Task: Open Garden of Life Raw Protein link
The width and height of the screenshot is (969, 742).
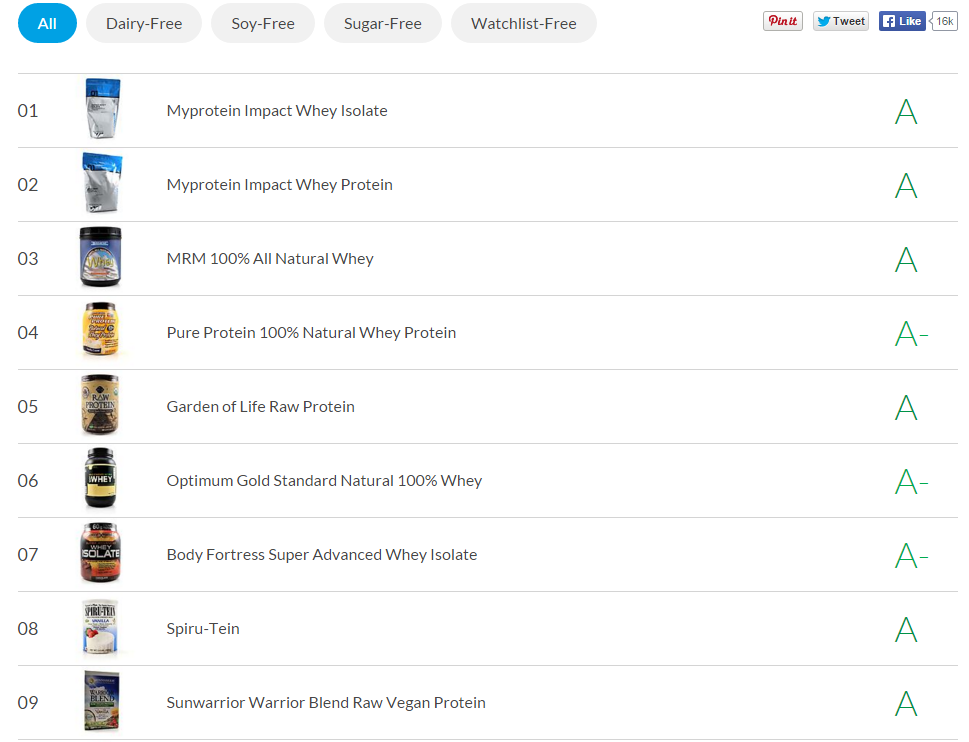Action: 260,407
